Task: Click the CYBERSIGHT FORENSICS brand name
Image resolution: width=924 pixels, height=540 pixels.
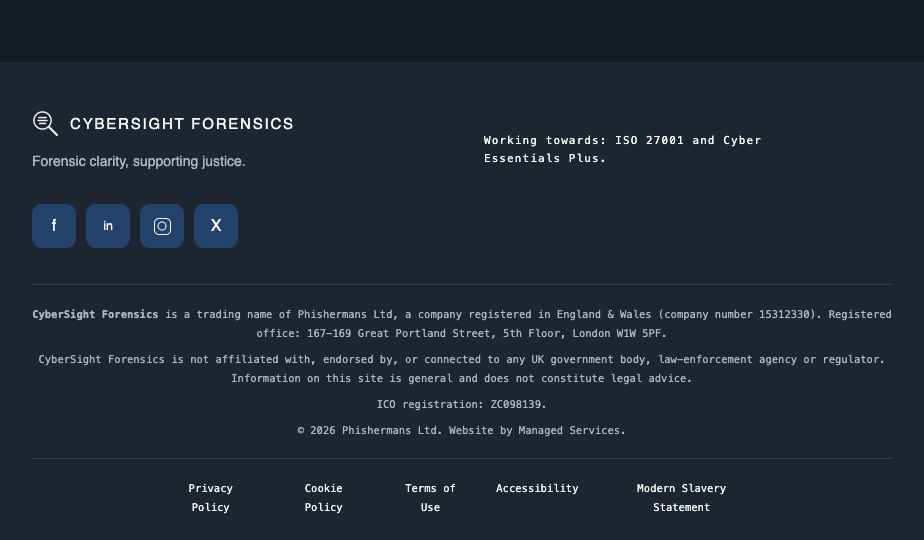Action: [x=182, y=124]
